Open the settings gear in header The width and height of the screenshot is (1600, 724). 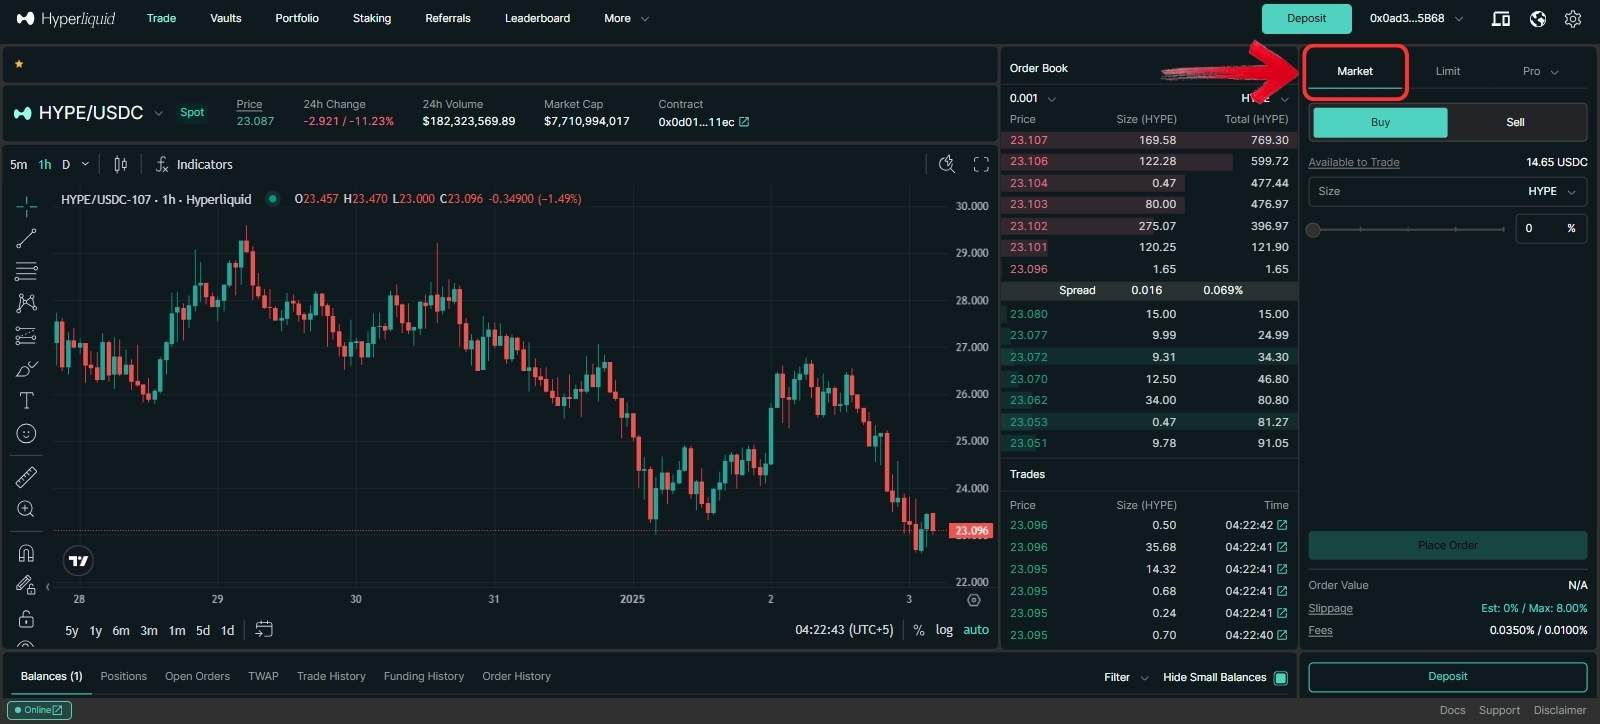(x=1573, y=18)
